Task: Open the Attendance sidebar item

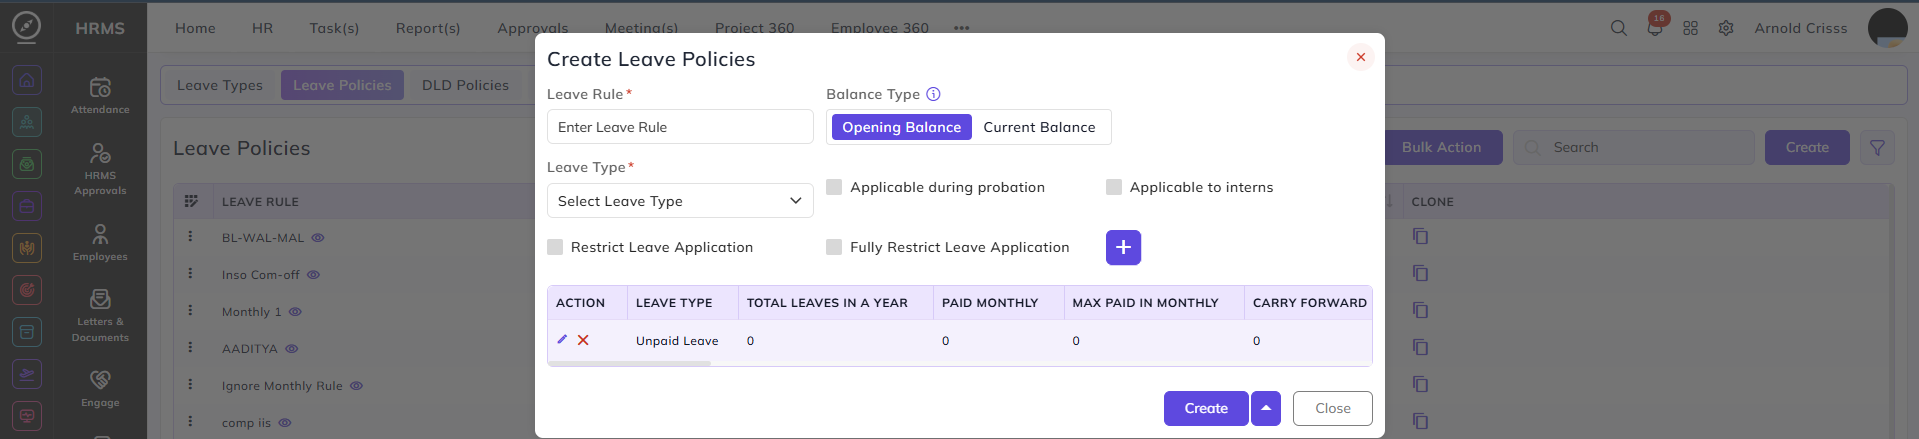Action: point(100,96)
